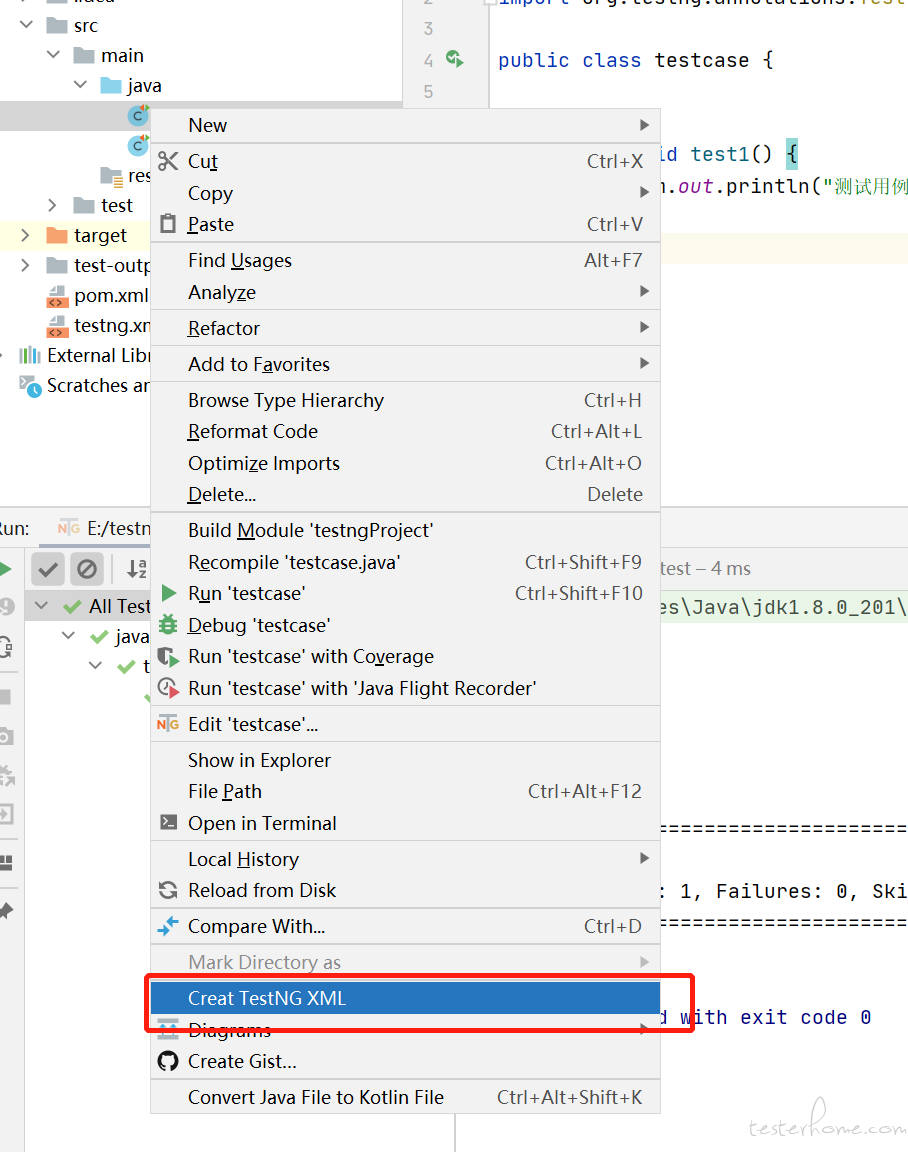The width and height of the screenshot is (908, 1152).
Task: Click the Scratches and Consoles icon
Action: pos(30,386)
